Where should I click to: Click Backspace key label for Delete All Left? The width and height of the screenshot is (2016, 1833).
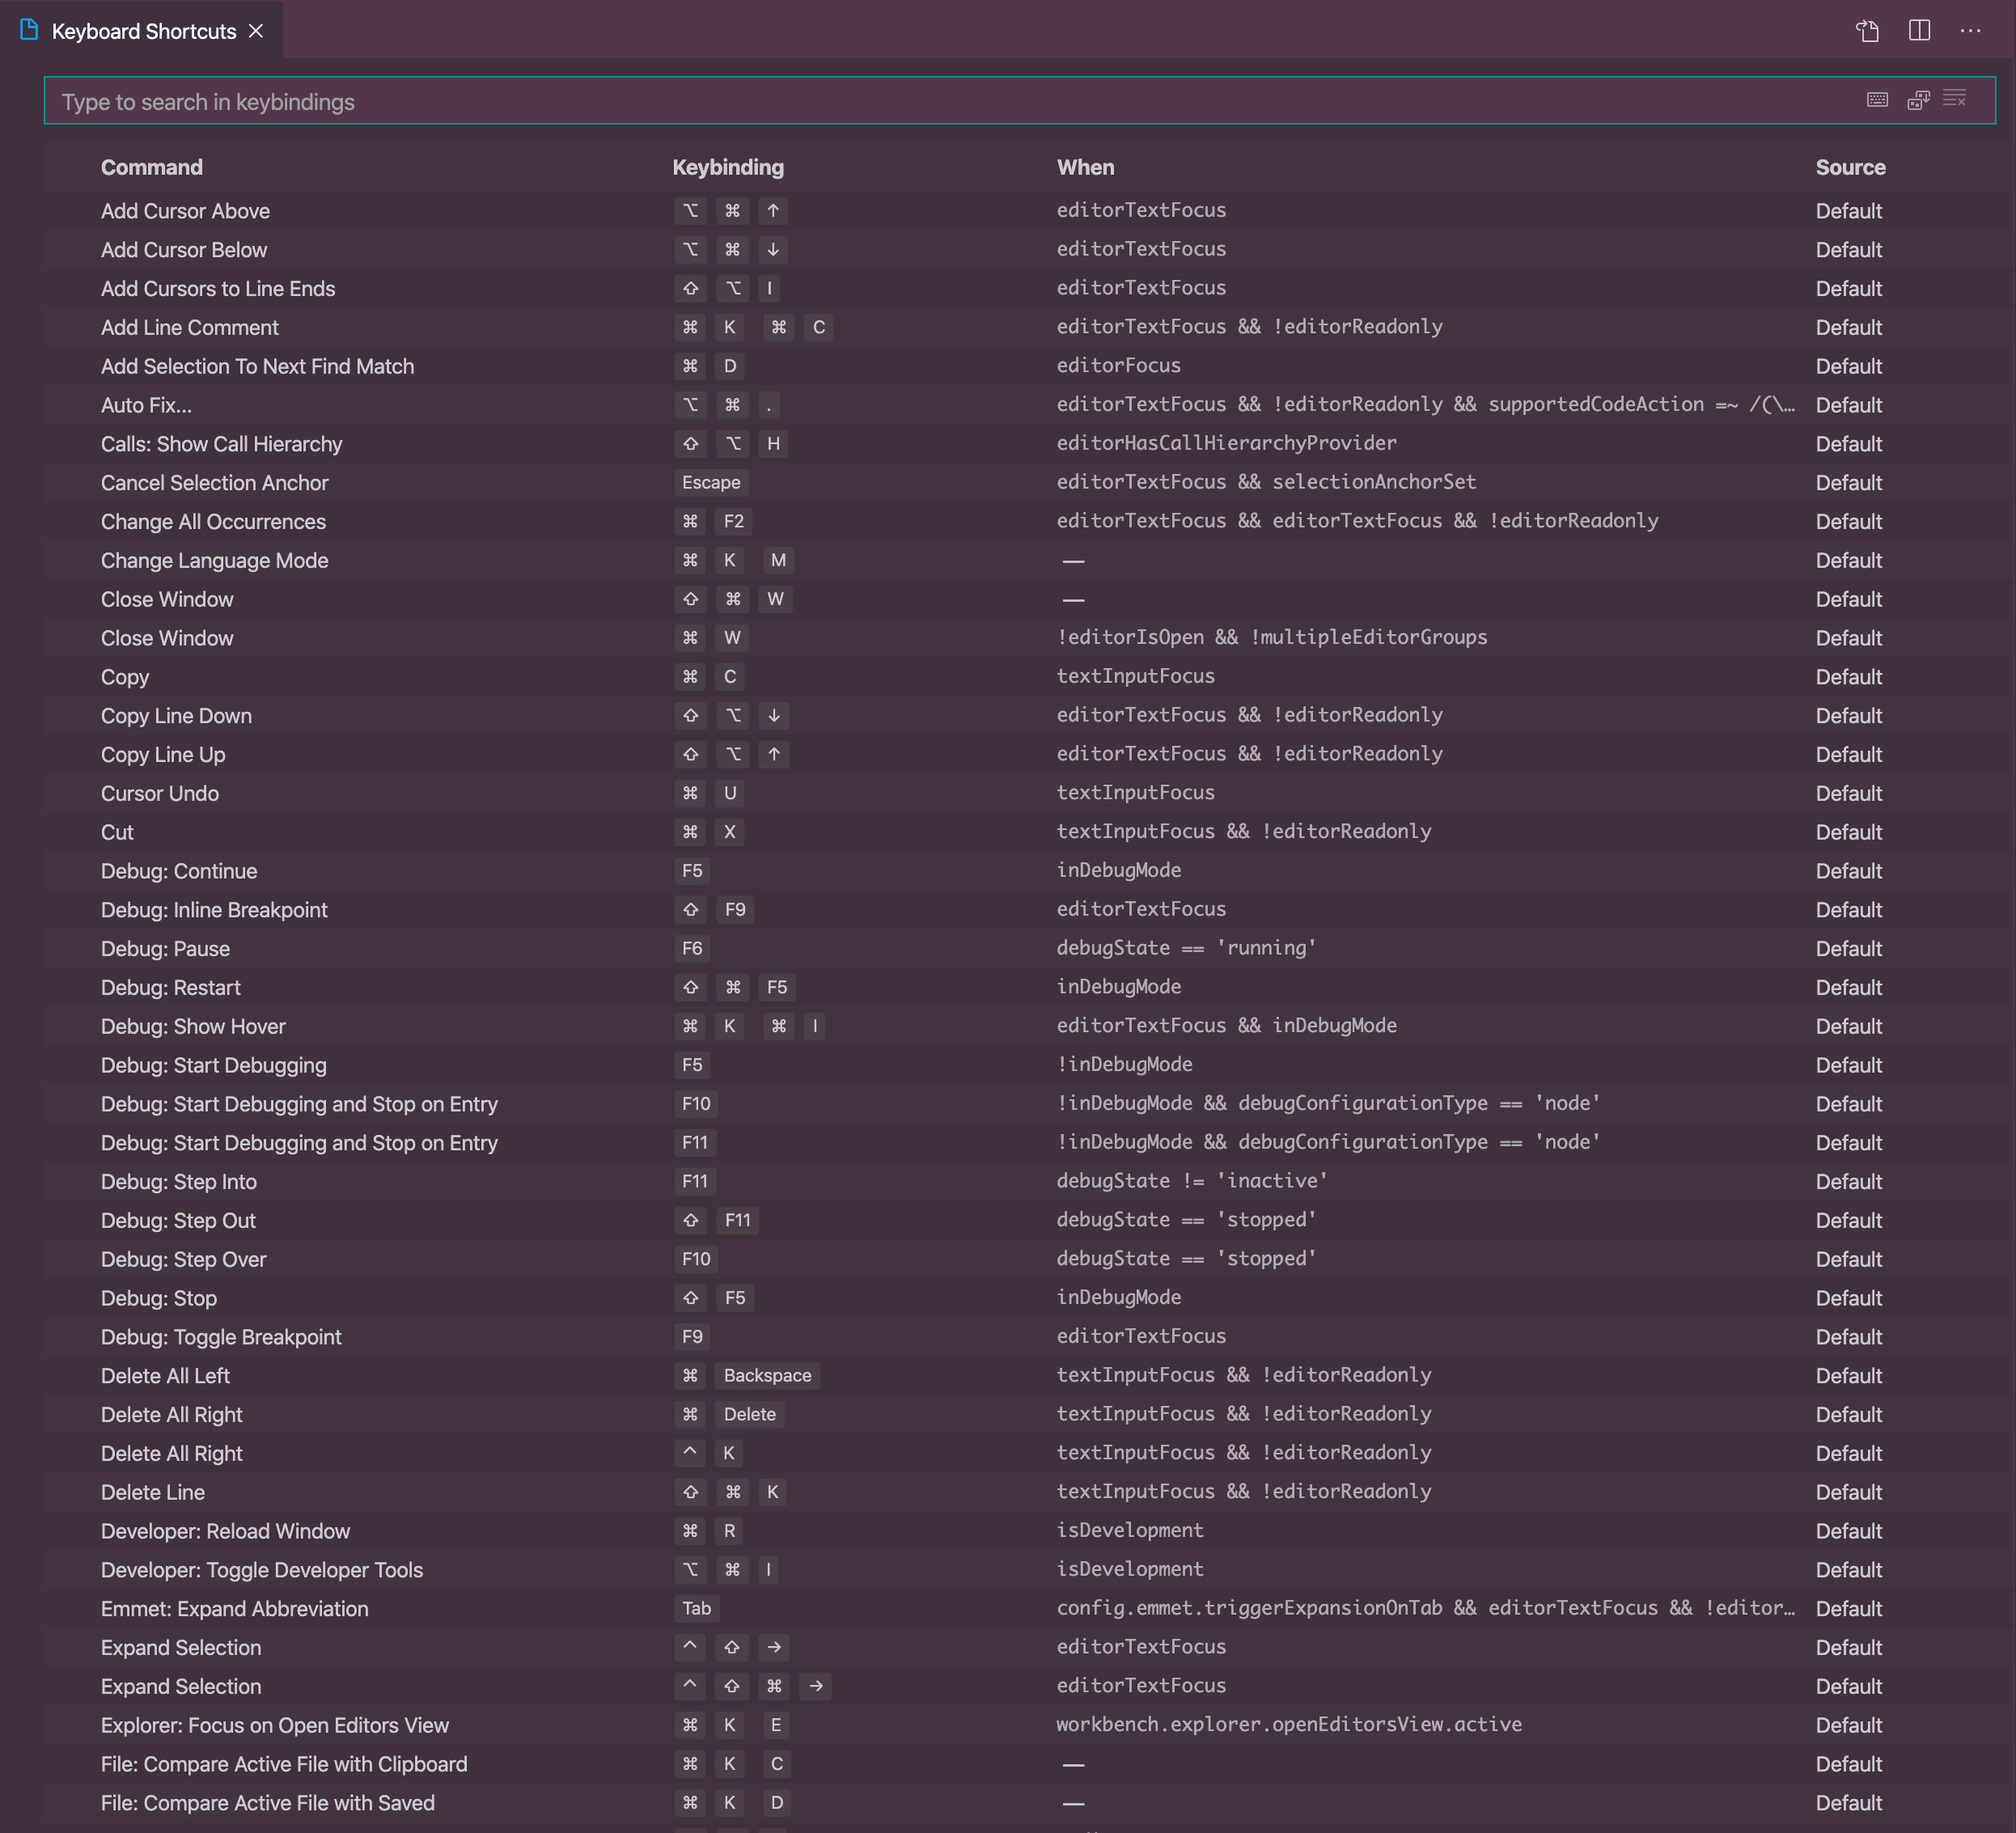pyautogui.click(x=767, y=1376)
